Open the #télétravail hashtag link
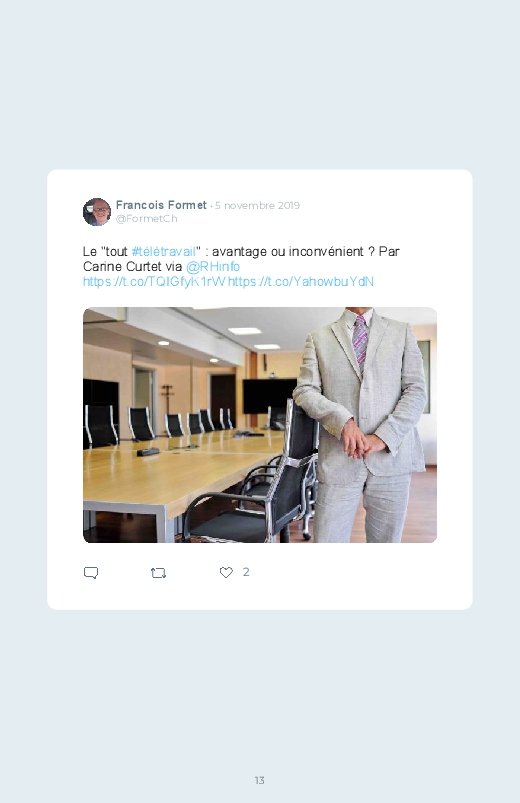This screenshot has height=803, width=520. (164, 251)
